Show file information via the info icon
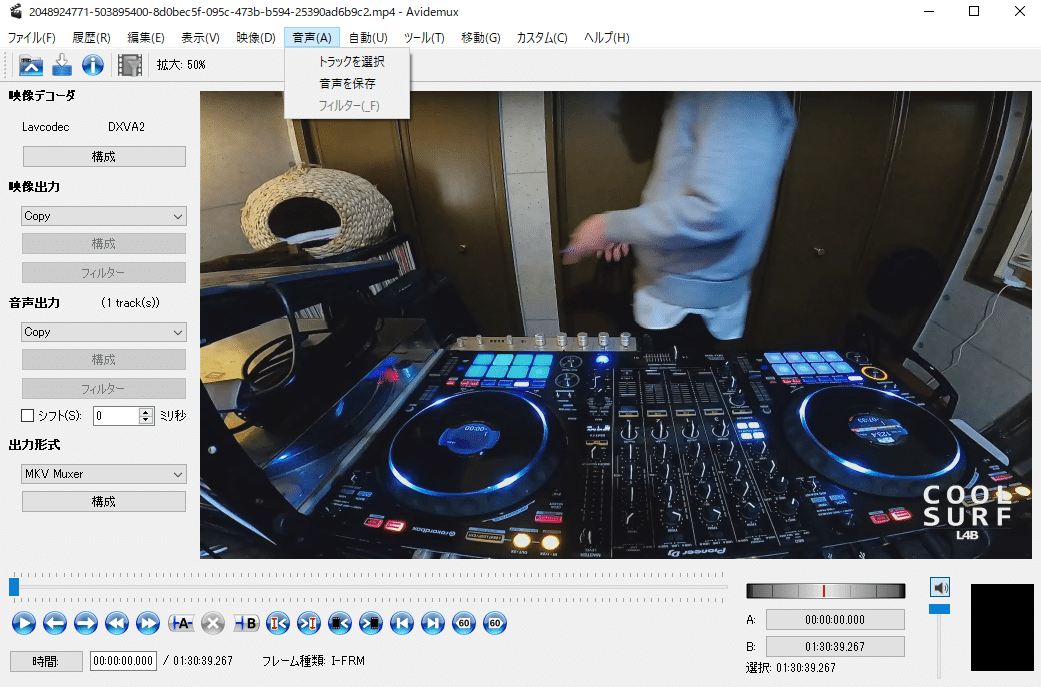1041x687 pixels. pyautogui.click(x=92, y=65)
